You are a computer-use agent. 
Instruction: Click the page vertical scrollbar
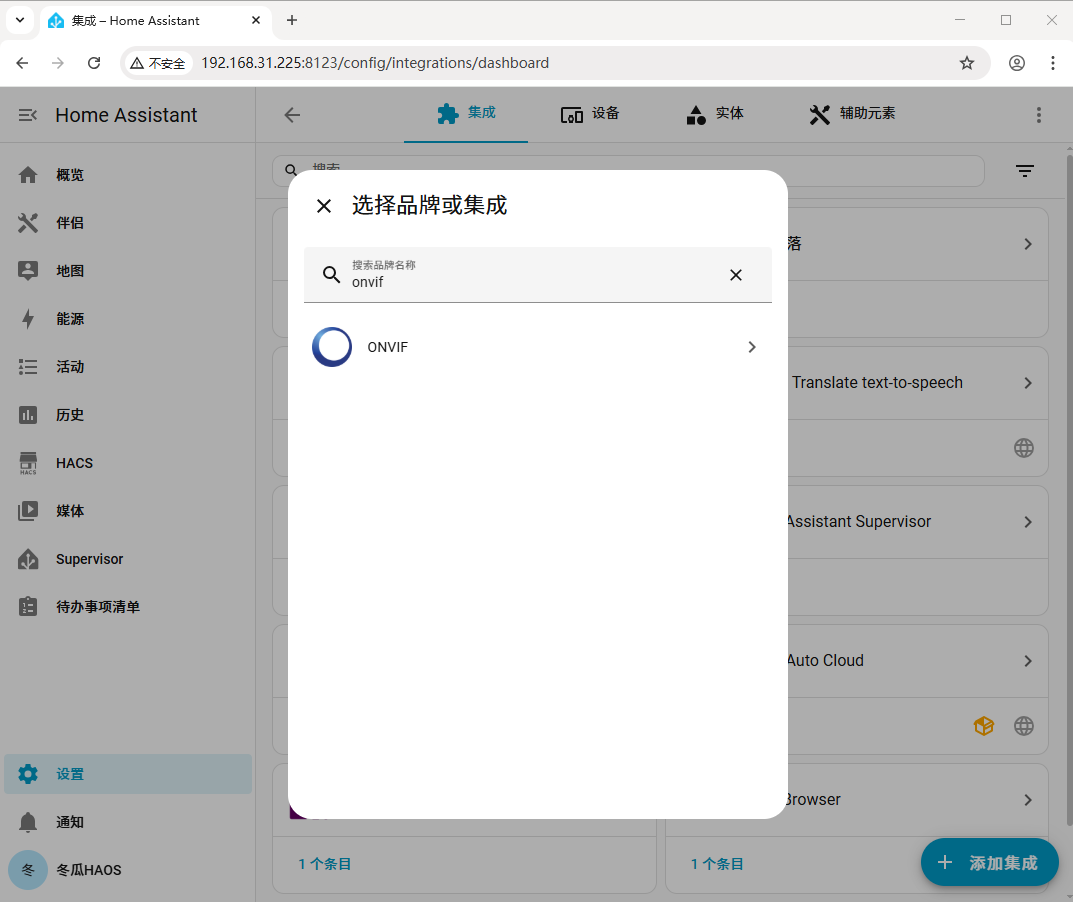coord(1069,489)
